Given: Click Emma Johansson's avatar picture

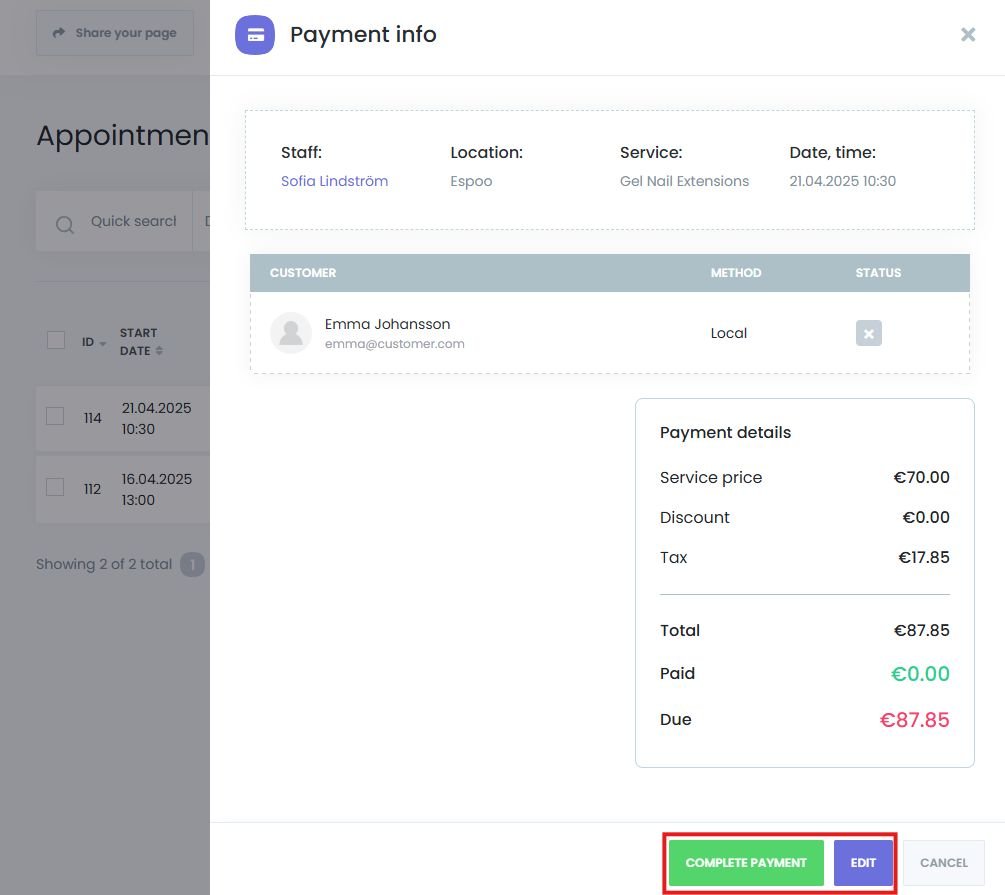Looking at the screenshot, I should tap(290, 333).
